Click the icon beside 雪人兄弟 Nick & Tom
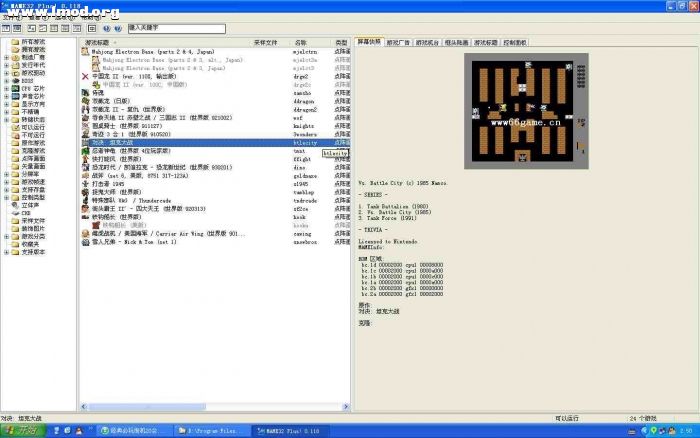700x438 pixels. (x=85, y=241)
